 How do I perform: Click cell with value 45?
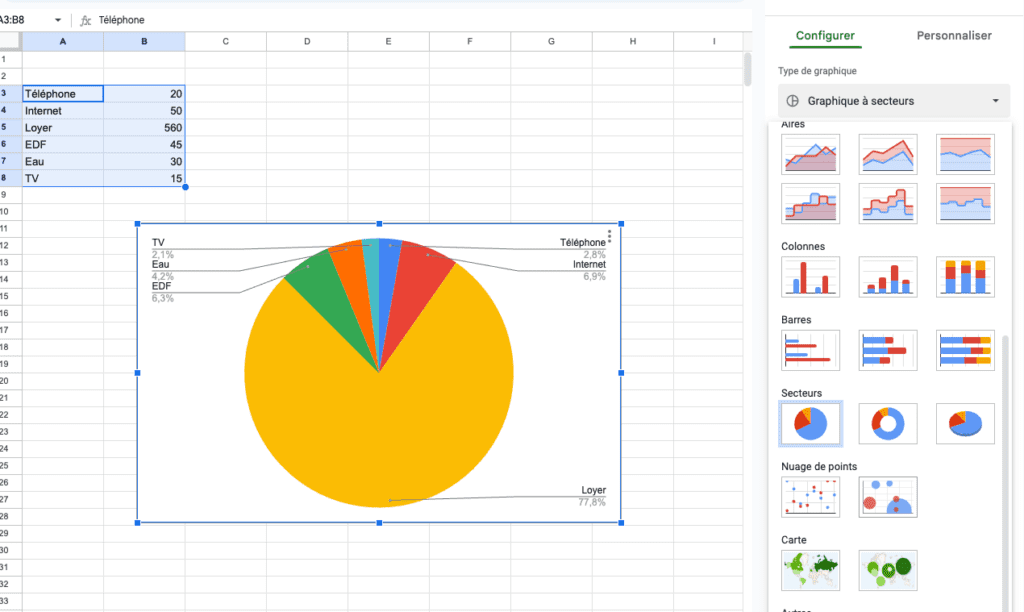pos(144,144)
